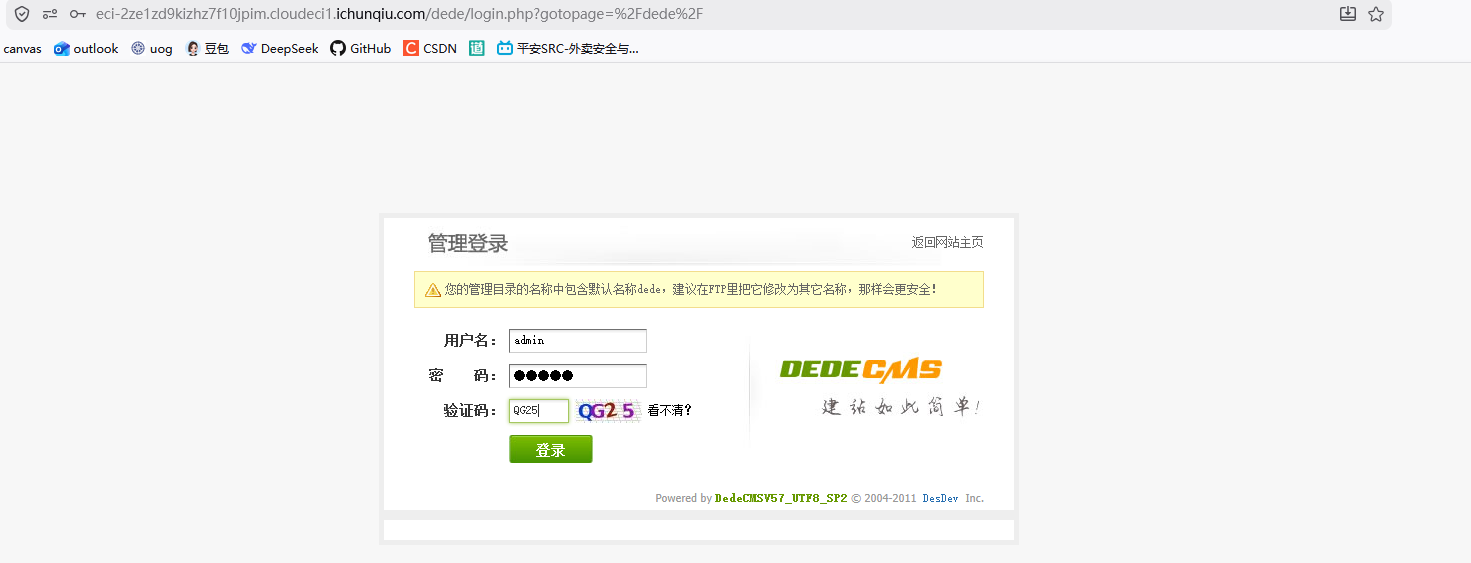The image size is (1471, 563).
Task: Open the canvas bookmark
Action: pyautogui.click(x=22, y=48)
